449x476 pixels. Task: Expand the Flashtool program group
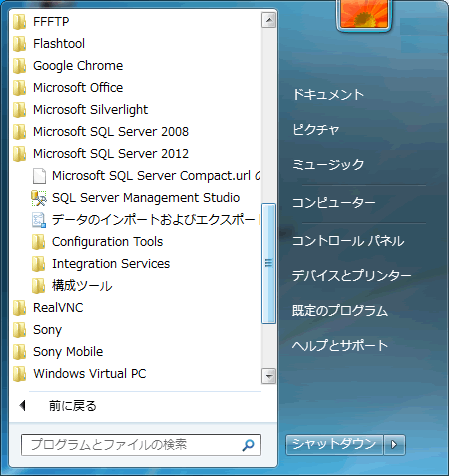point(59,44)
